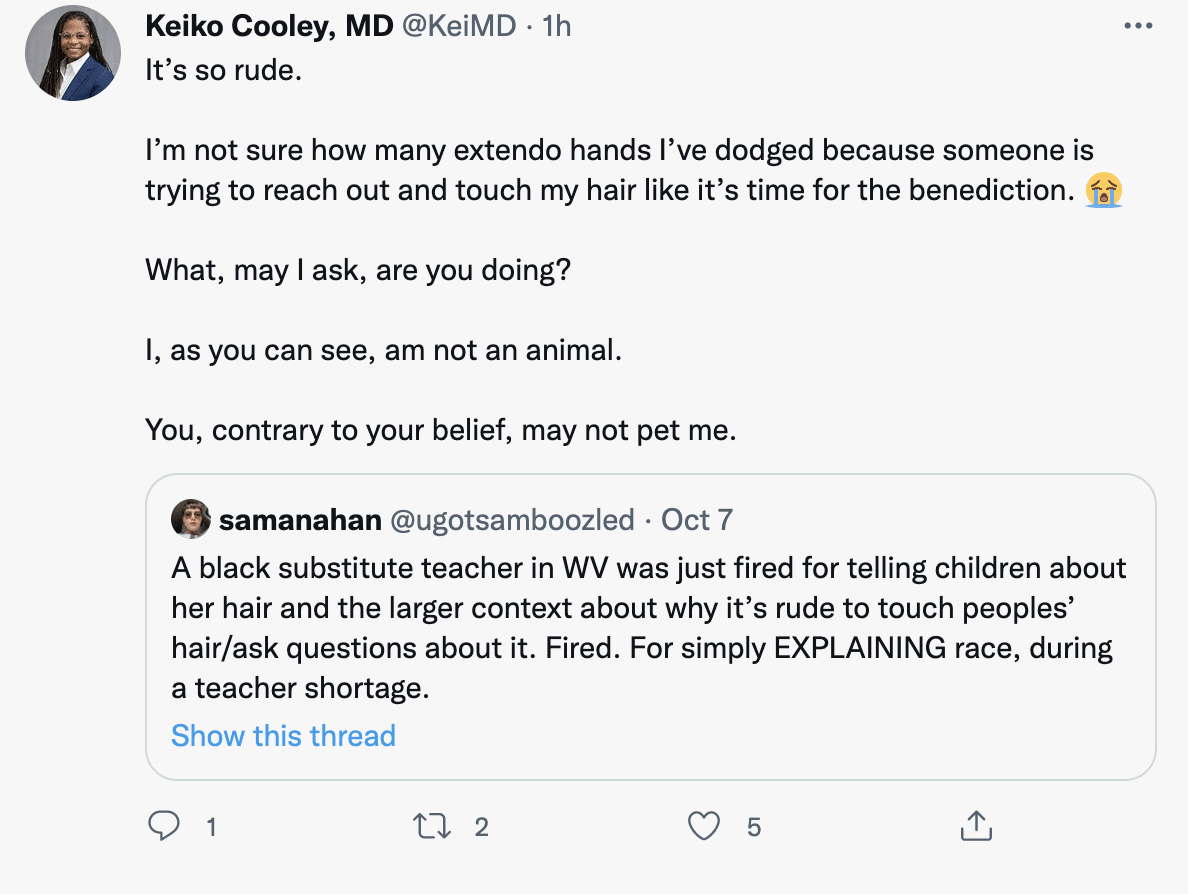This screenshot has width=1188, height=894.
Task: Click the like count number 5
Action: point(754,827)
